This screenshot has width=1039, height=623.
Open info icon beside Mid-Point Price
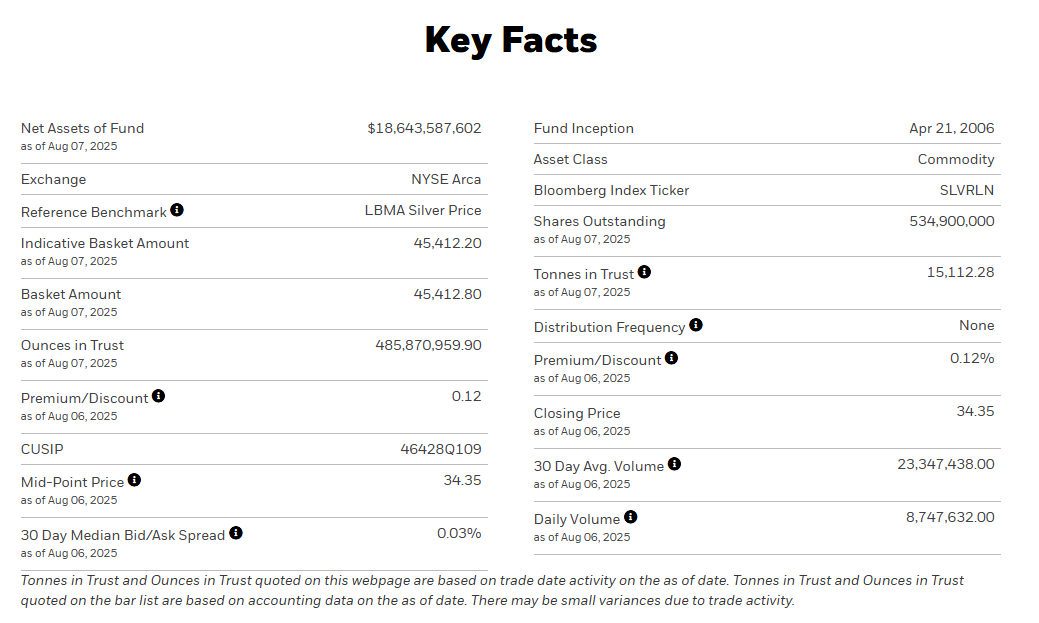point(135,480)
